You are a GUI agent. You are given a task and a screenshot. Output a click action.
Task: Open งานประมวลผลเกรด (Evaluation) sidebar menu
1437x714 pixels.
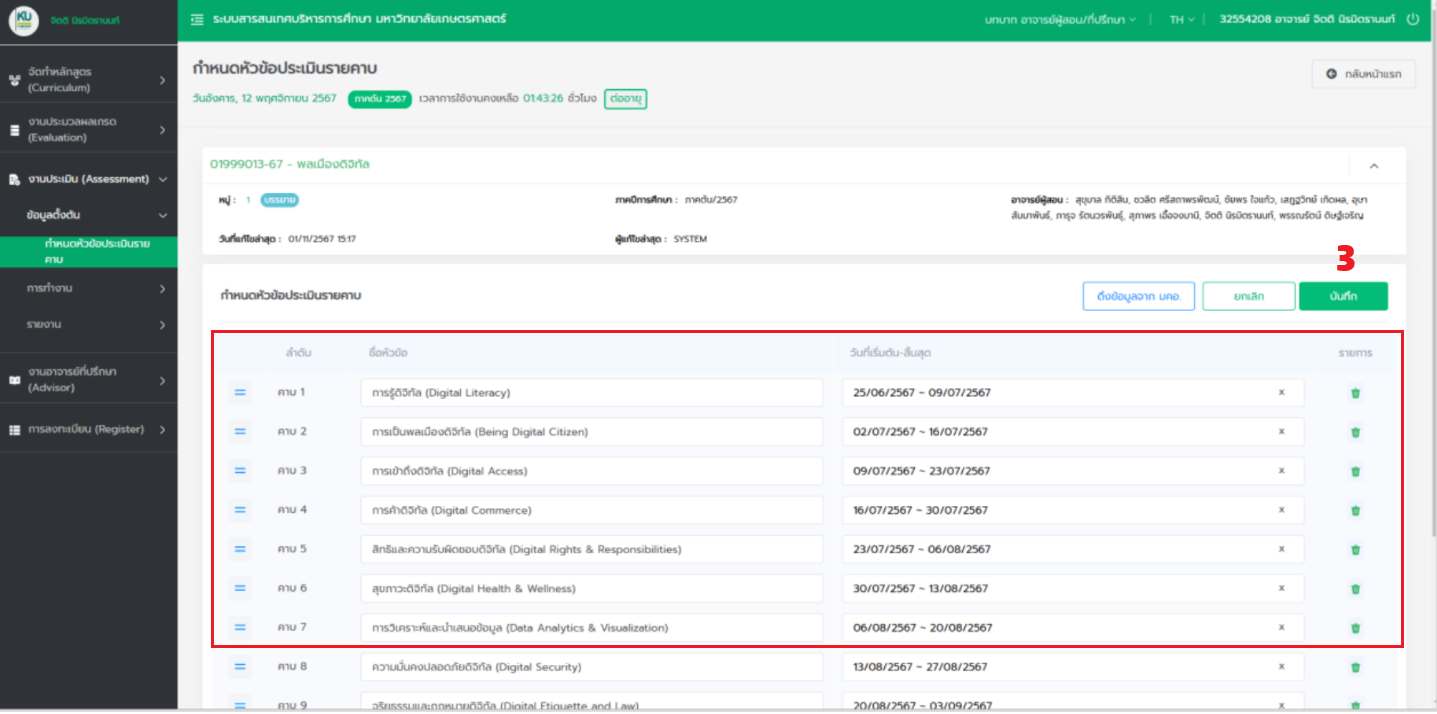[87, 129]
